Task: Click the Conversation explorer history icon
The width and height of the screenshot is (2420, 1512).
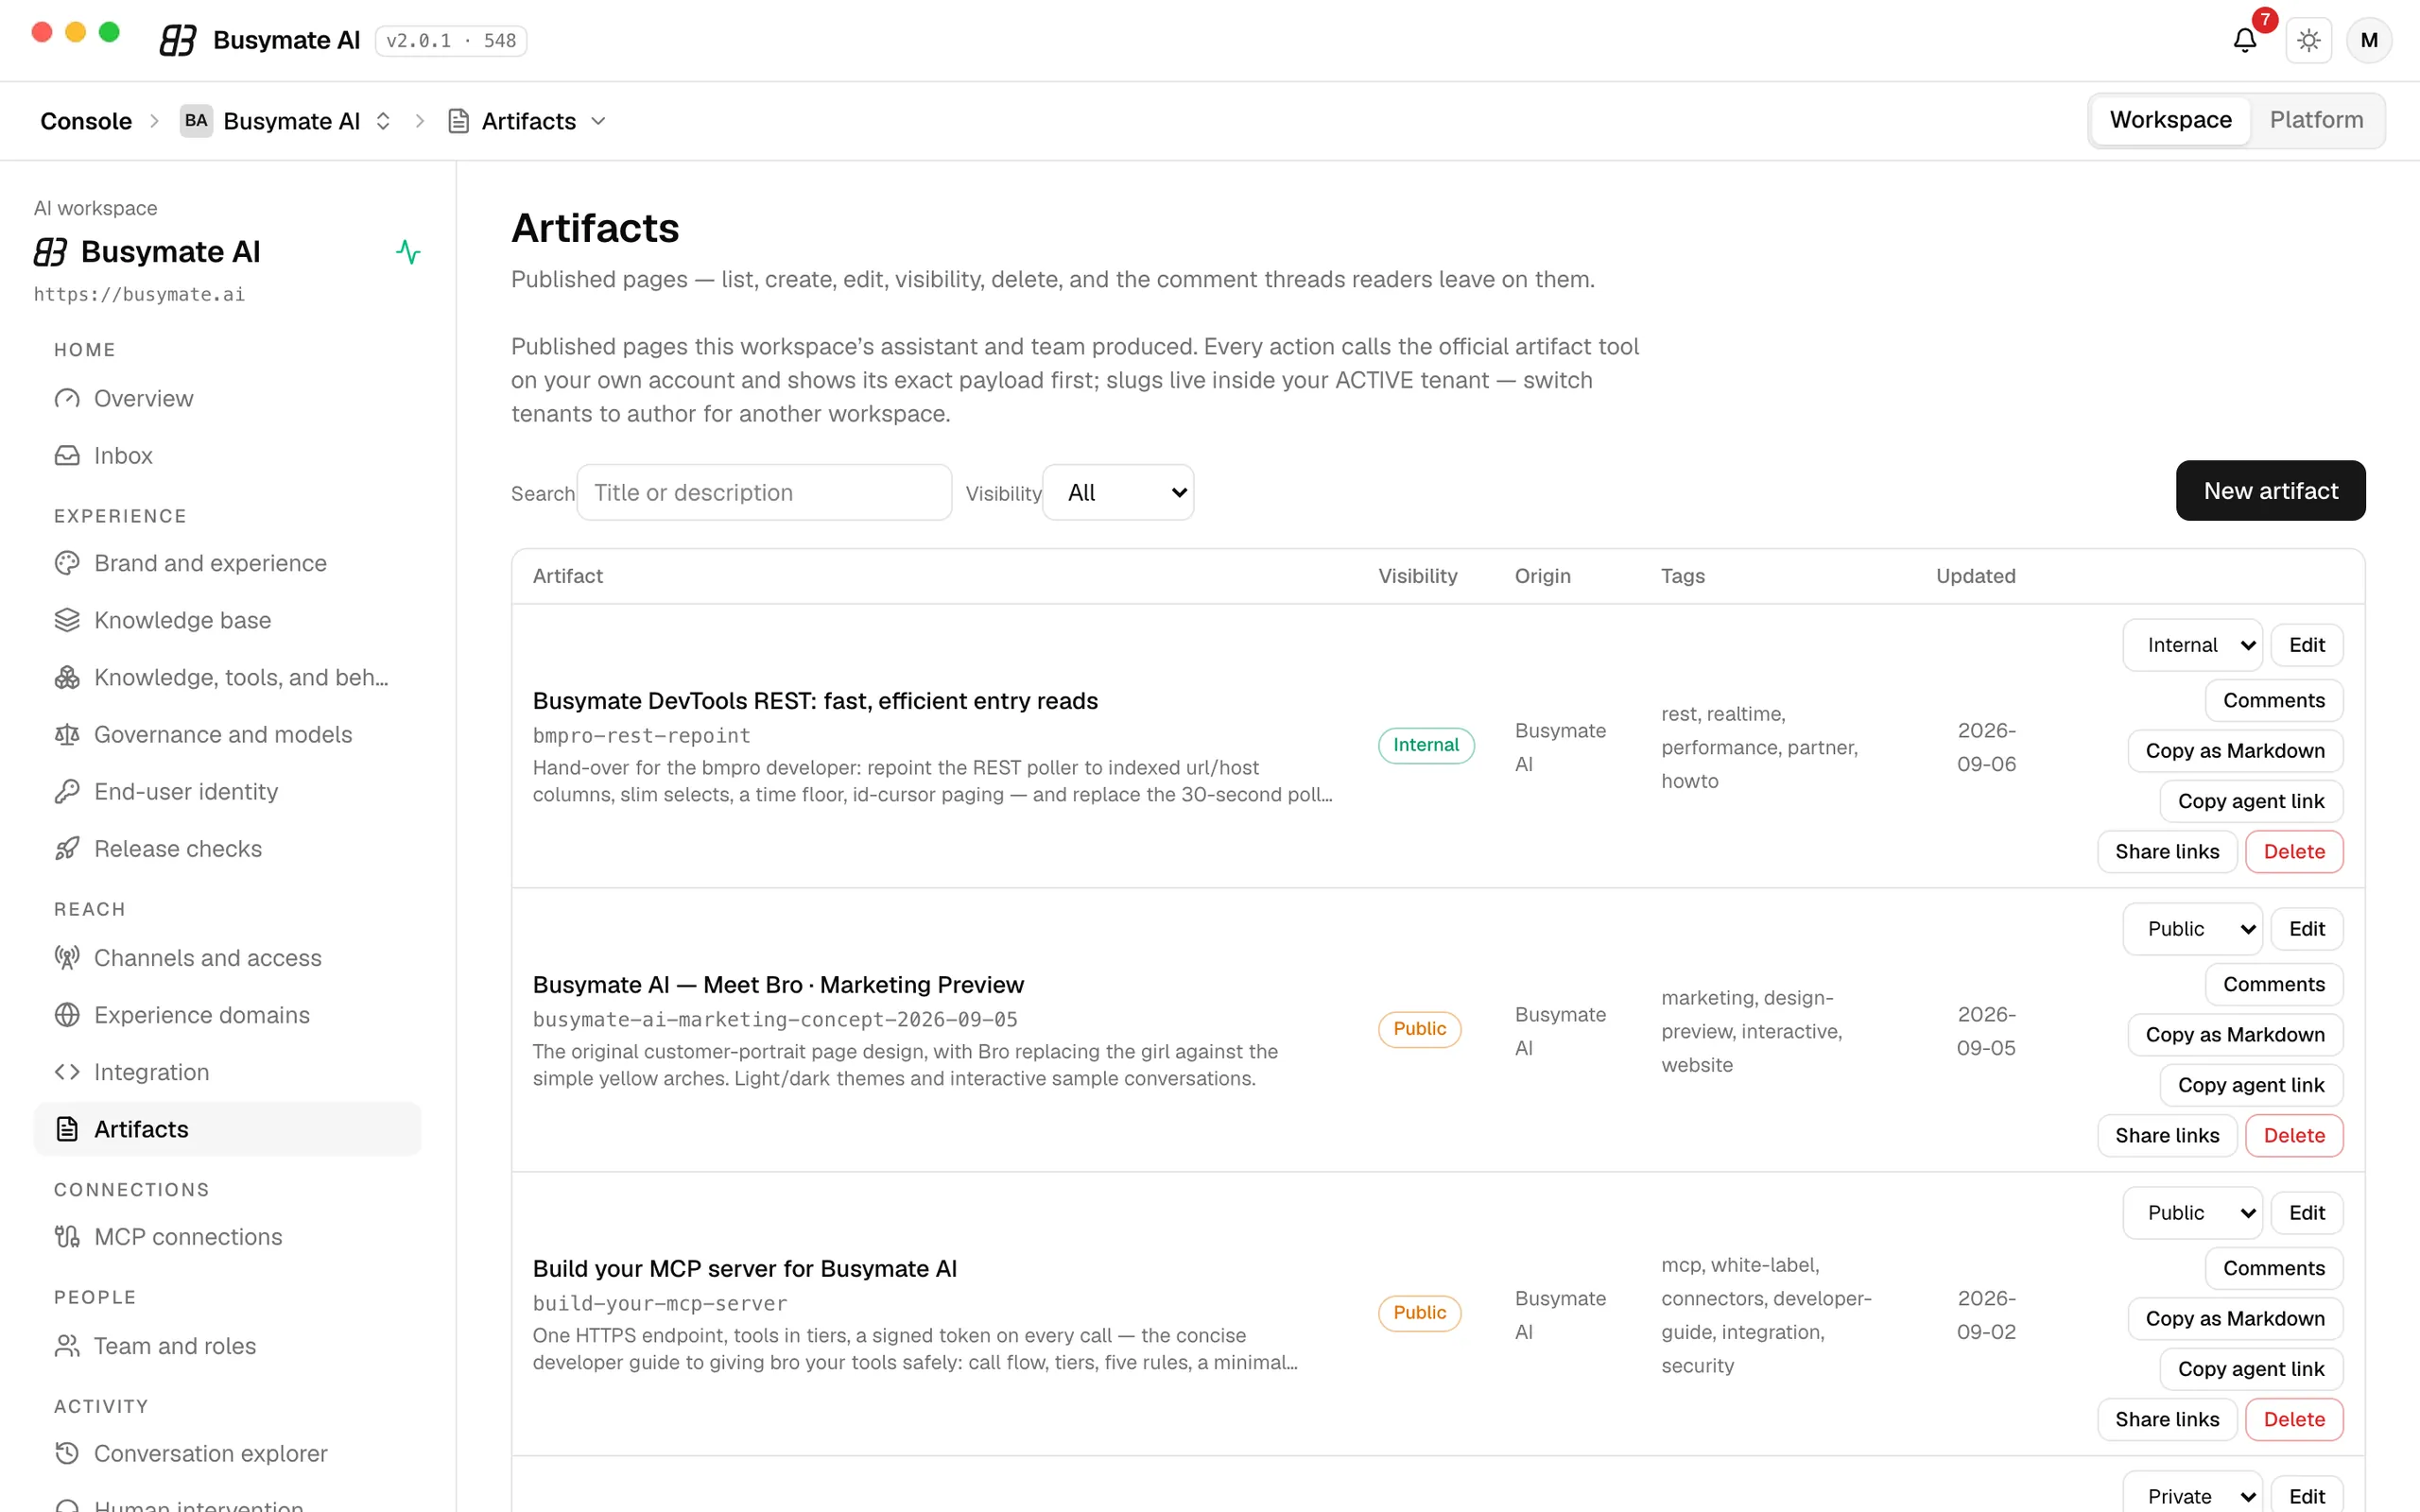Action: 67,1452
